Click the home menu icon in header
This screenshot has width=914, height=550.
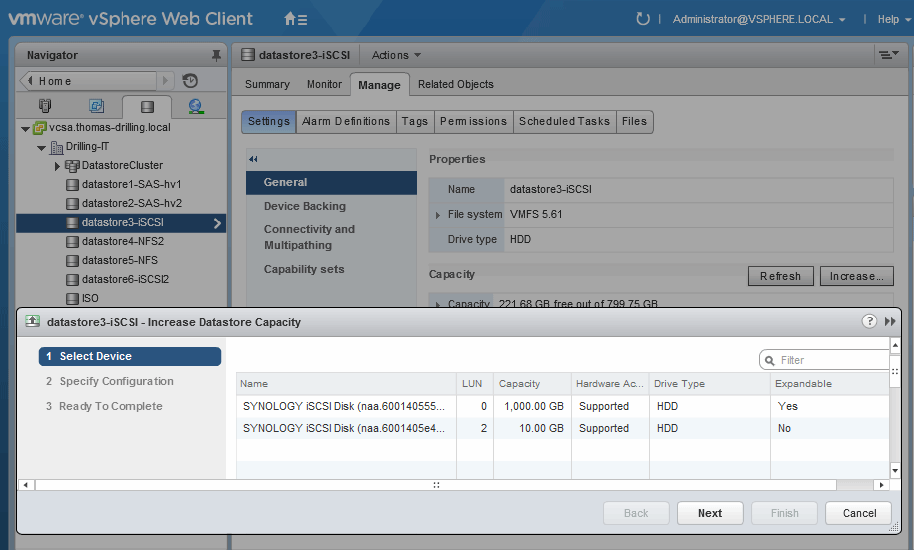(295, 19)
